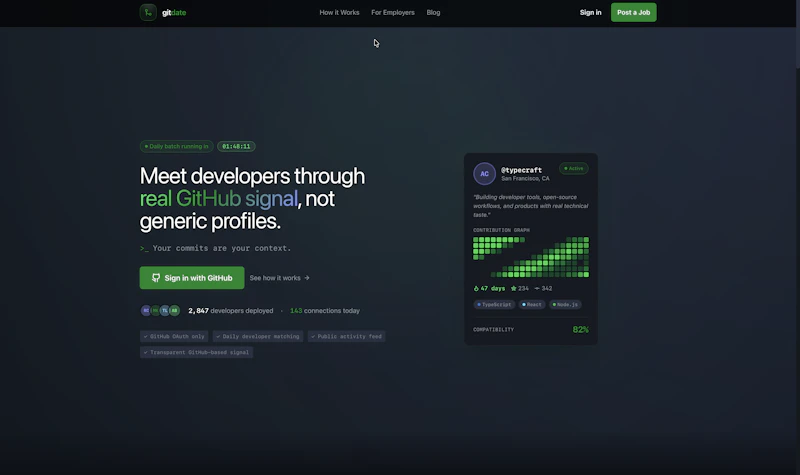Click the @typecraft username
Viewport: 800px width, 475px height.
[x=521, y=170]
